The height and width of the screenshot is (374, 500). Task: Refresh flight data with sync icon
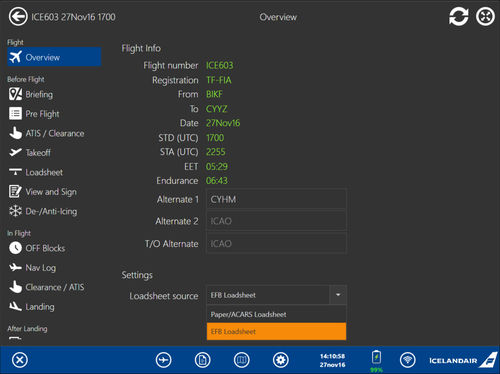click(x=459, y=17)
